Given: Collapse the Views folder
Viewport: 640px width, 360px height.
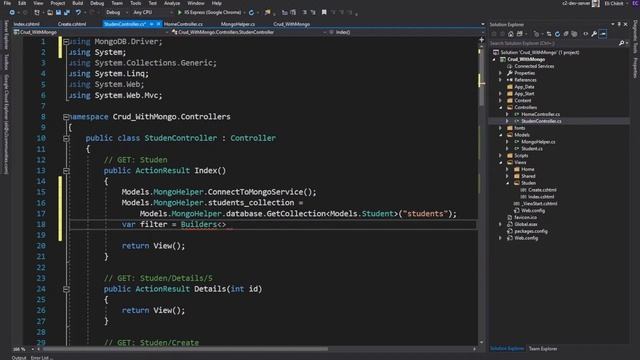Looking at the screenshot, I should pyautogui.click(x=501, y=162).
